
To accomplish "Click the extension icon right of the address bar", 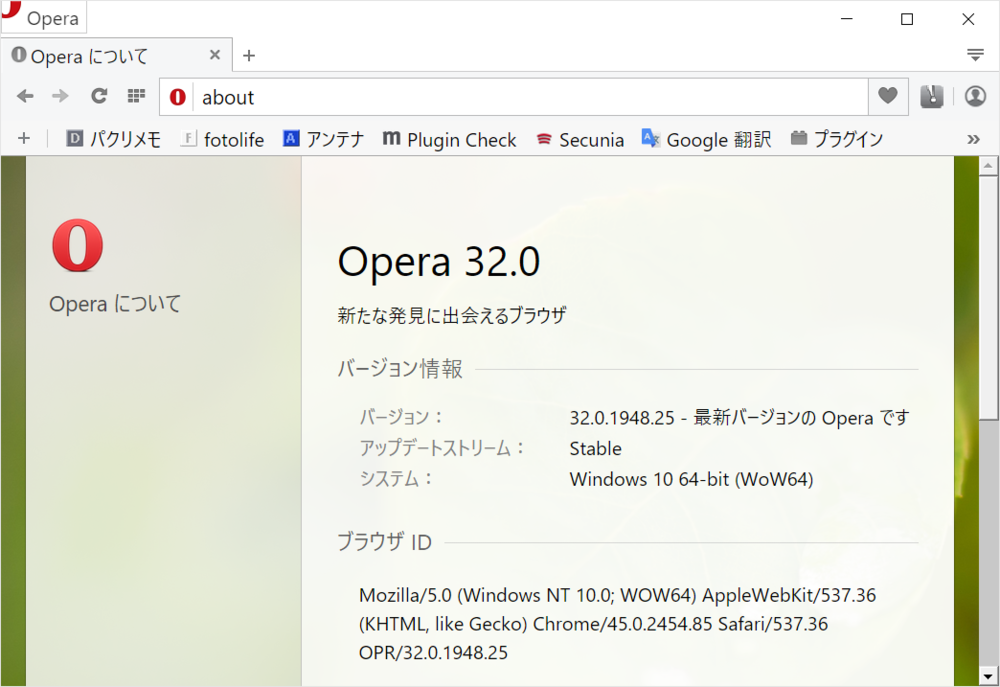I will pyautogui.click(x=931, y=96).
